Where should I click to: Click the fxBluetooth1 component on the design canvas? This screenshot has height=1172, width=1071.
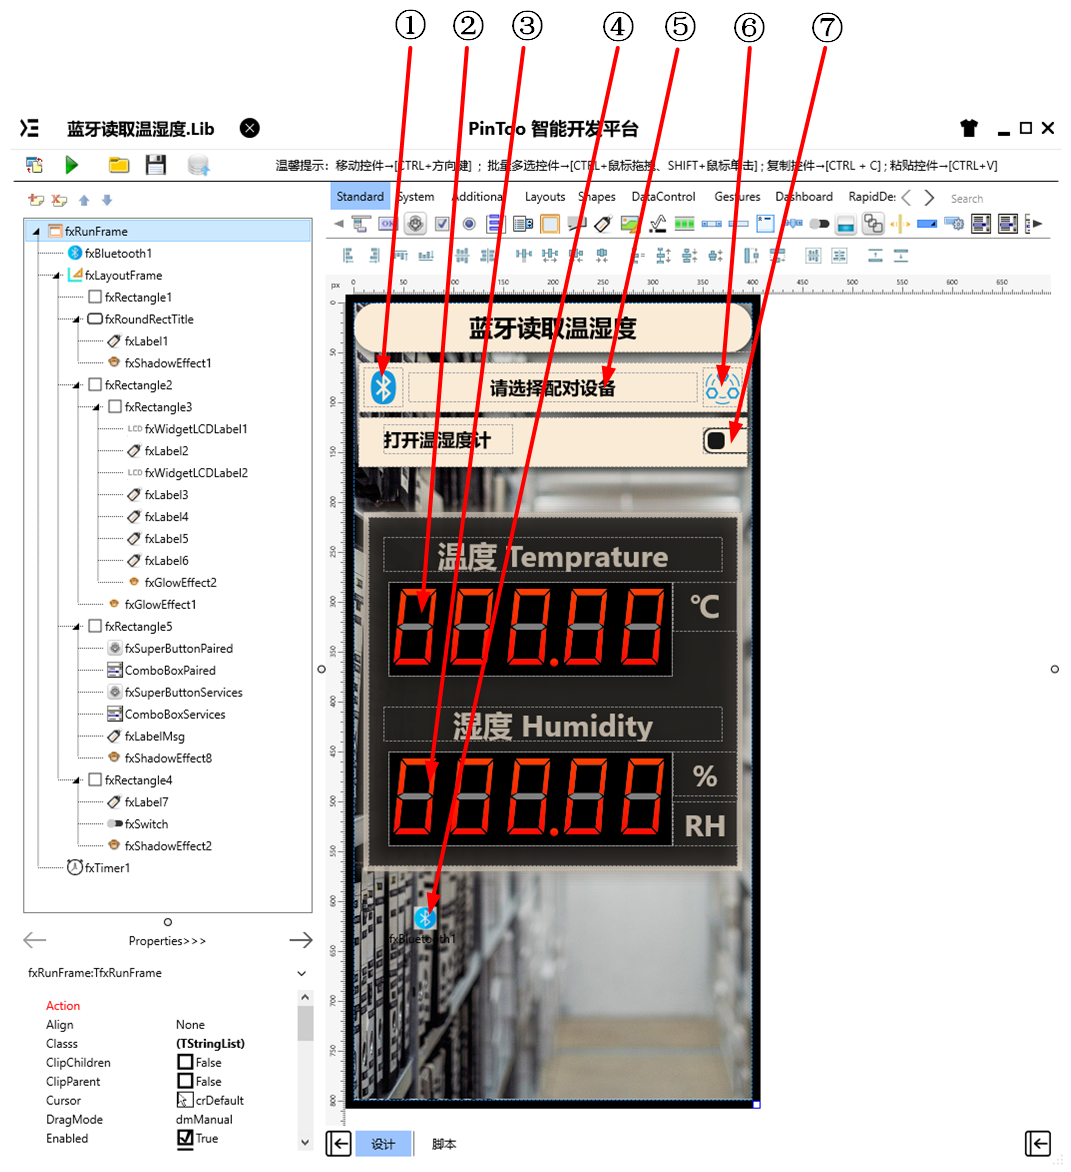pos(425,918)
